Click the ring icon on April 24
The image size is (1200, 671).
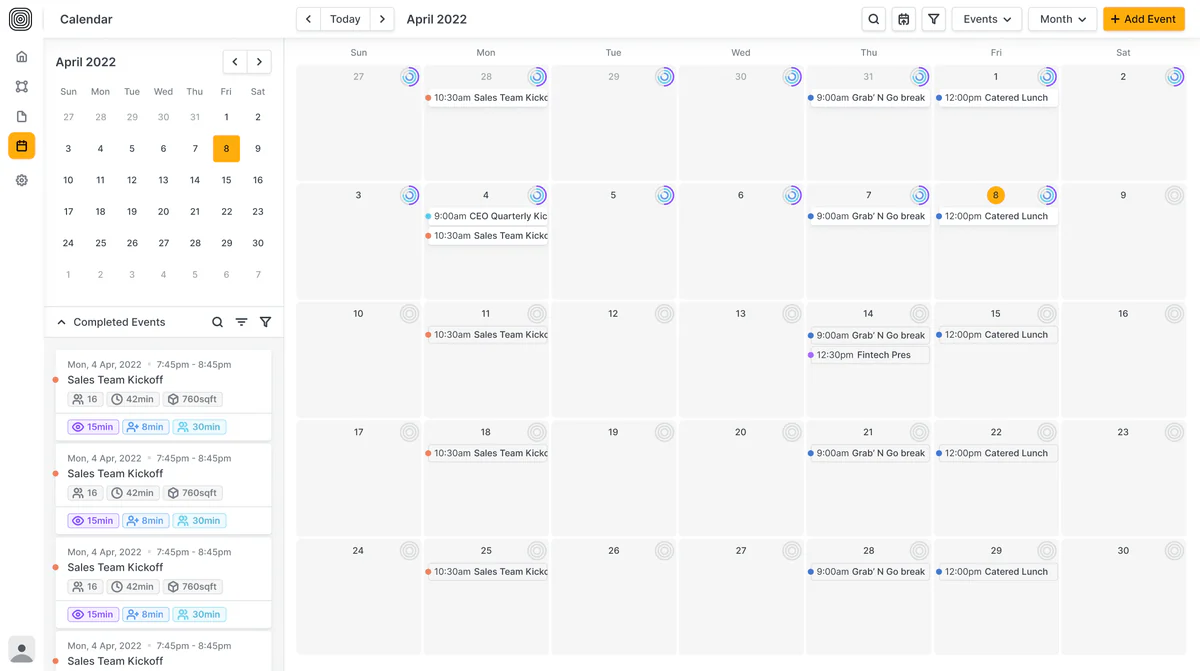[410, 551]
